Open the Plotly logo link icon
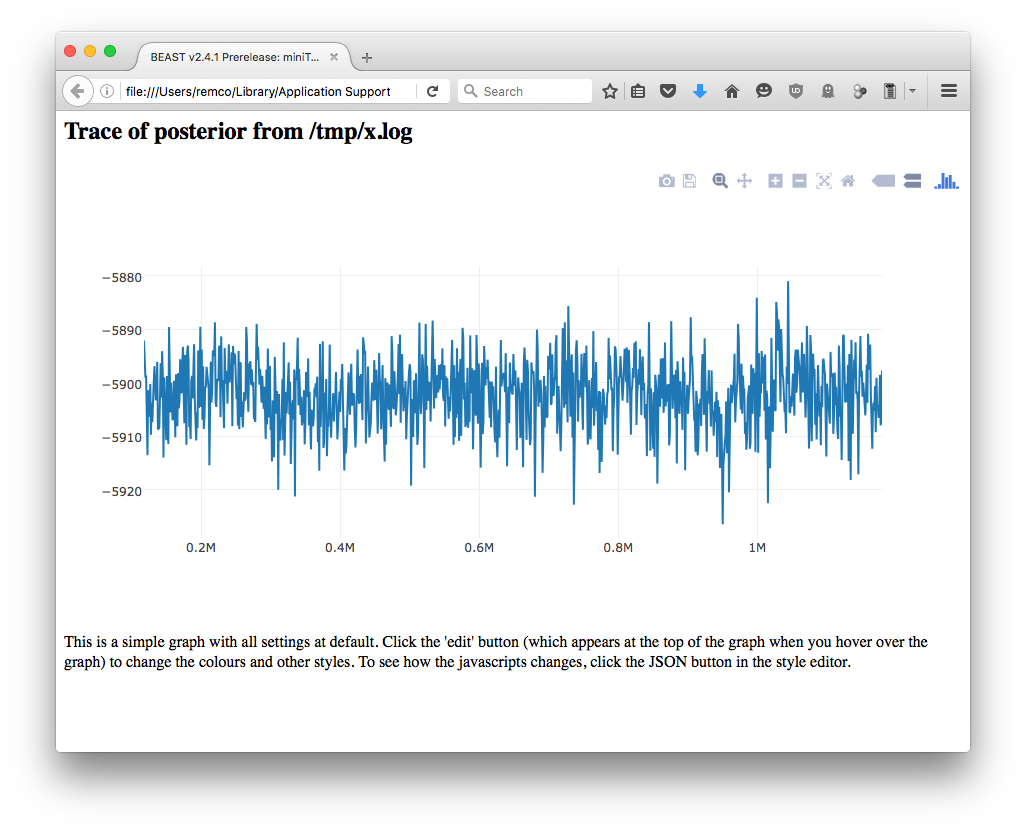1026x832 pixels. (x=946, y=181)
